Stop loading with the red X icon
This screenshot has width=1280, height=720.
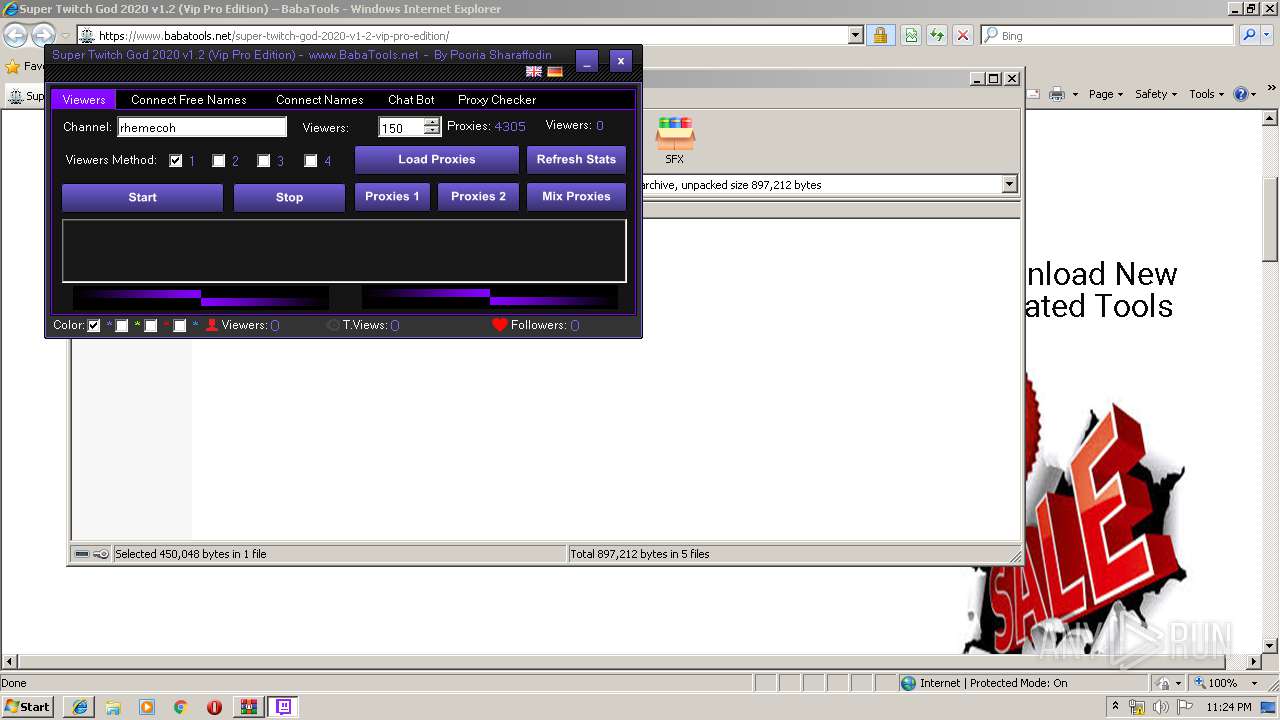pos(963,35)
